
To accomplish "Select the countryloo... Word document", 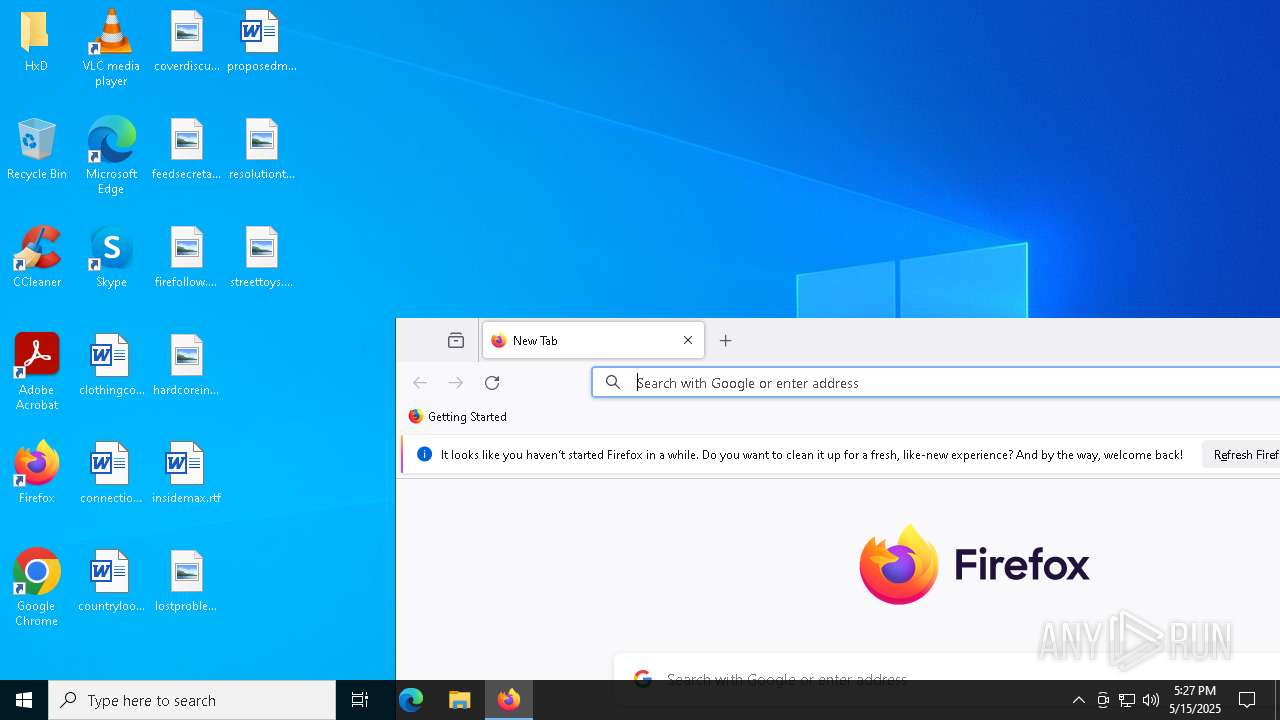I will click(111, 582).
